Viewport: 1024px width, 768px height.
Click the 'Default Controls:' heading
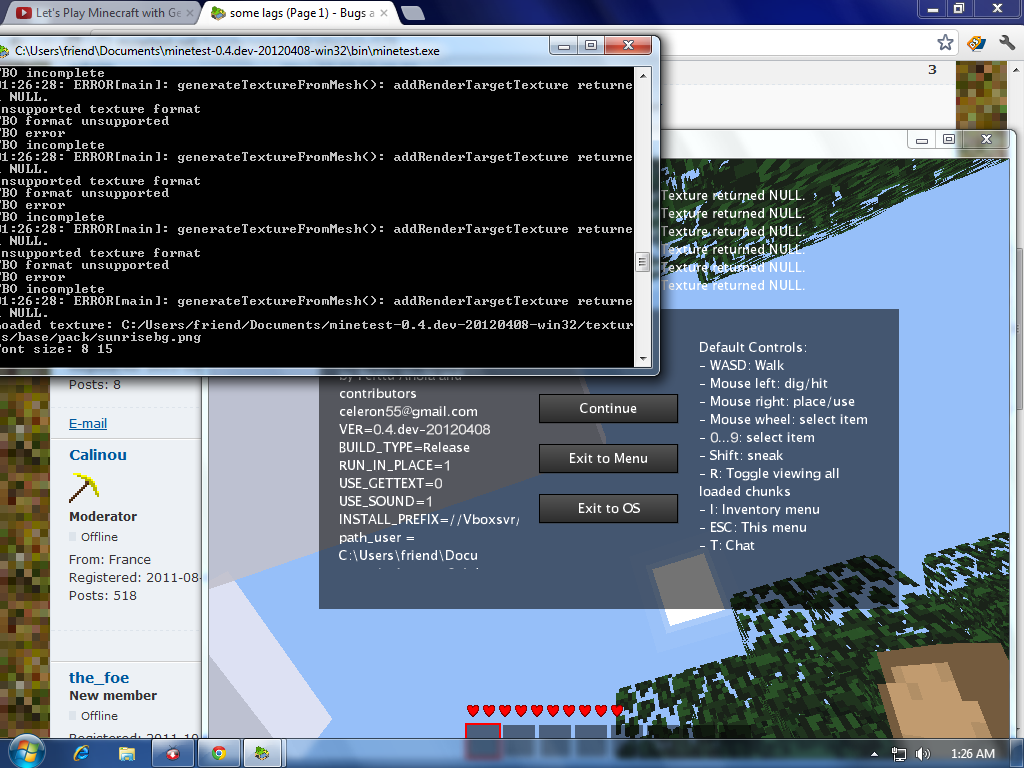[x=753, y=347]
